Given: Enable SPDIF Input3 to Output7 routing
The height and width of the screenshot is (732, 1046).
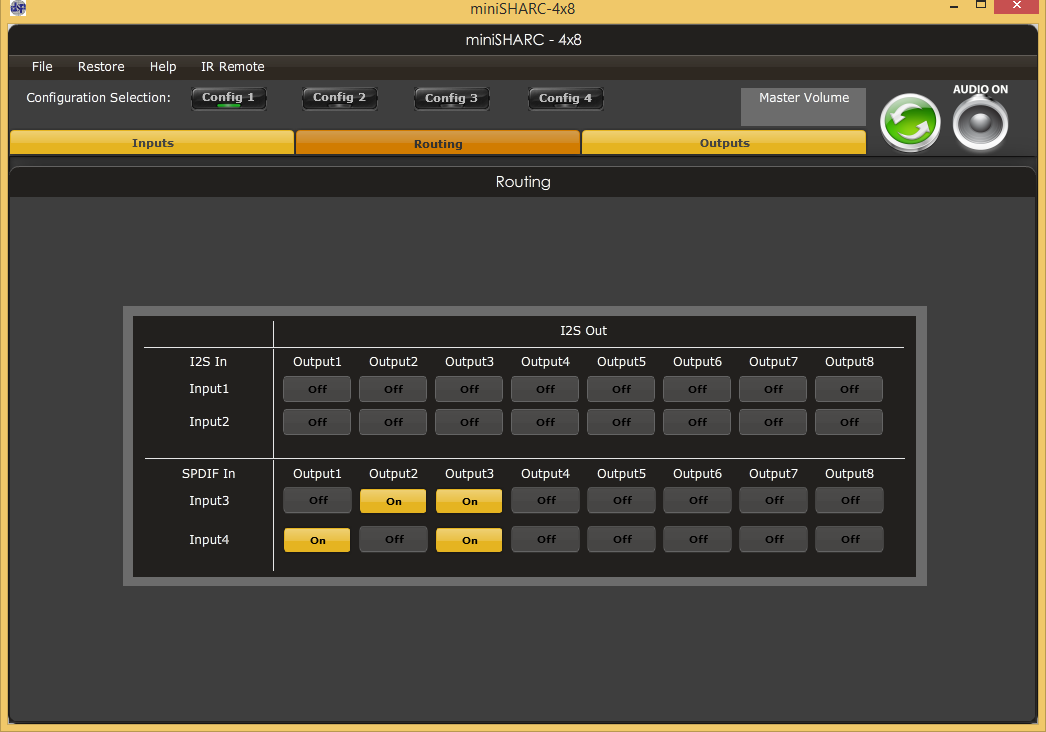Looking at the screenshot, I should pos(774,500).
